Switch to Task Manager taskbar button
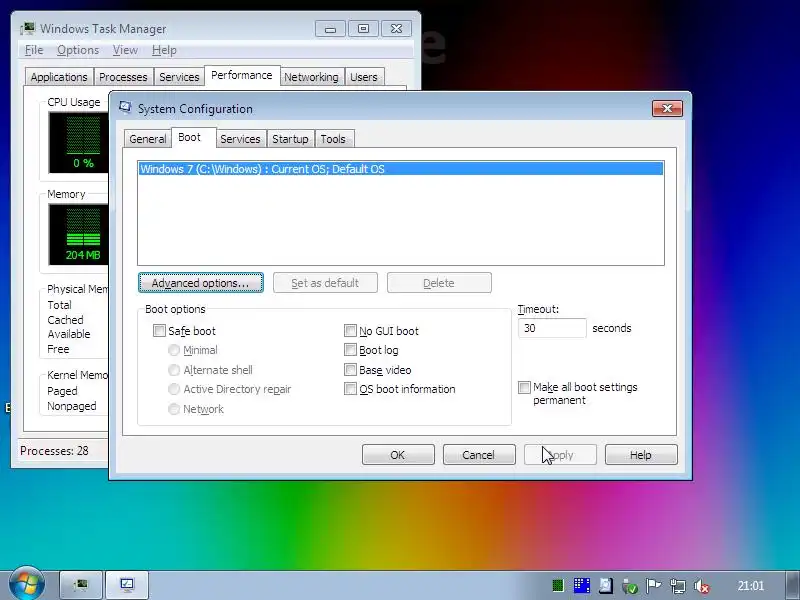Viewport: 800px width, 600px height. tap(82, 585)
